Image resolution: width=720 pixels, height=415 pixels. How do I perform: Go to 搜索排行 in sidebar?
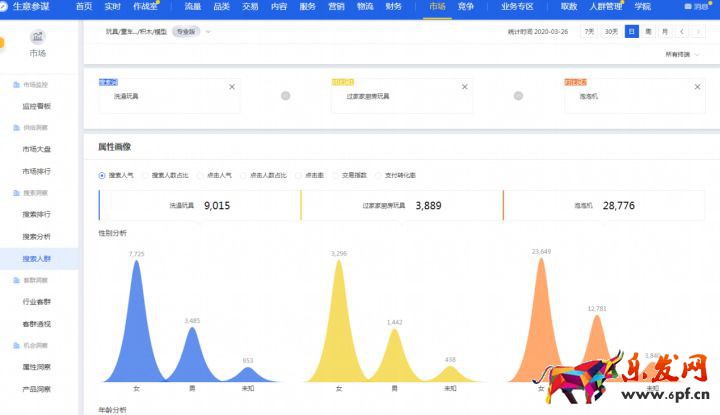(x=37, y=213)
